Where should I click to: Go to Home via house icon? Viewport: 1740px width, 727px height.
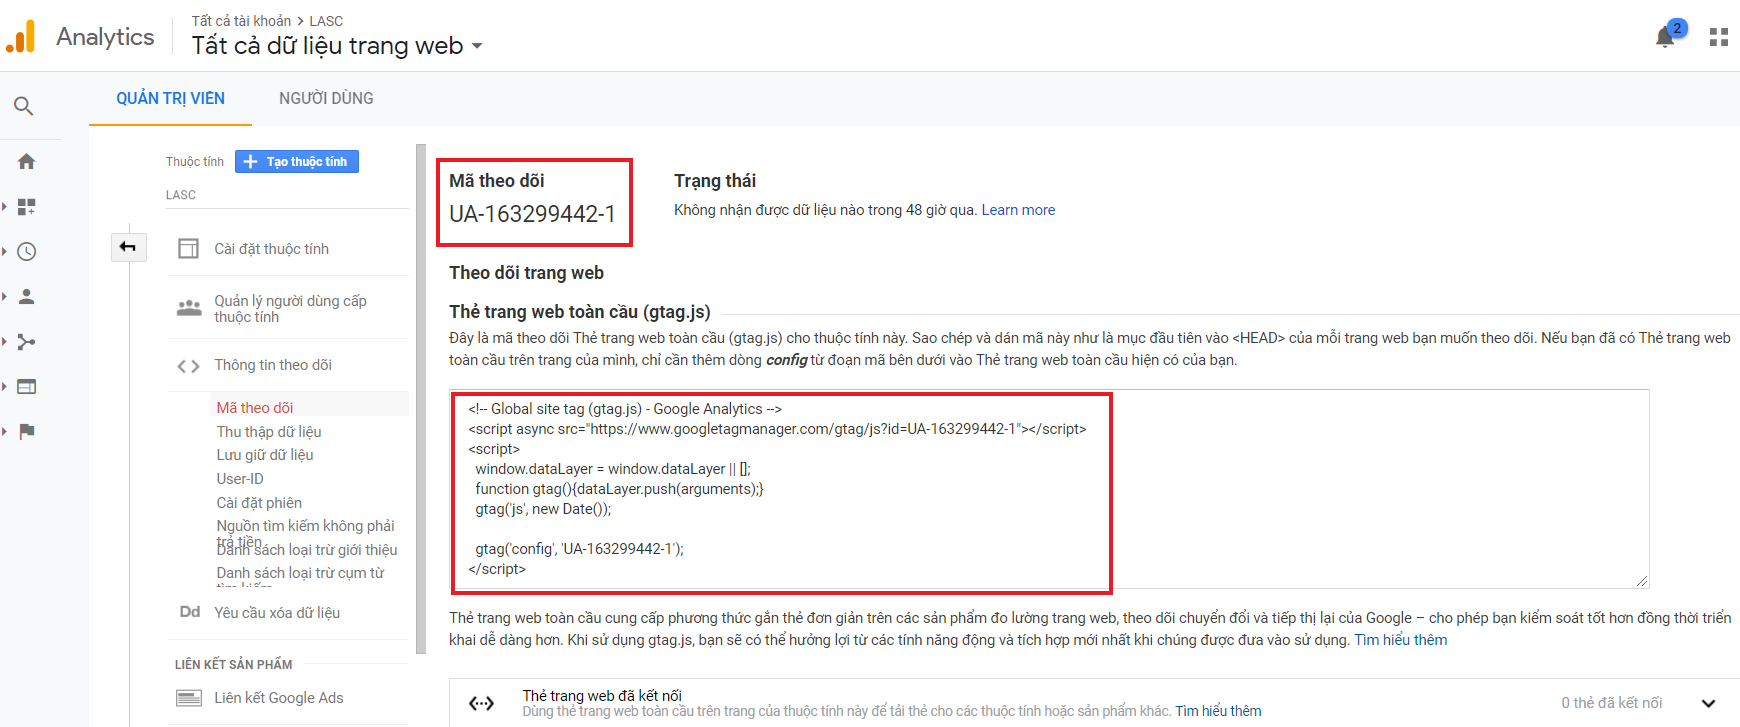(27, 161)
